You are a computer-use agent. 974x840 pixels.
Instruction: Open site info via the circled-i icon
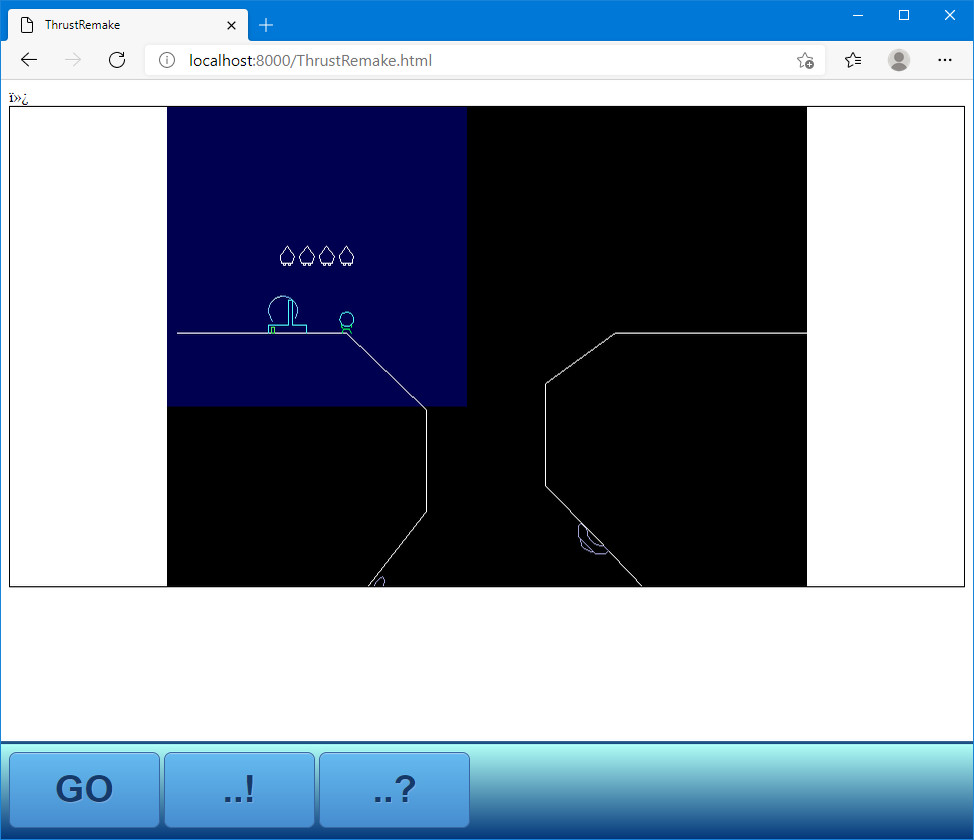coord(165,60)
